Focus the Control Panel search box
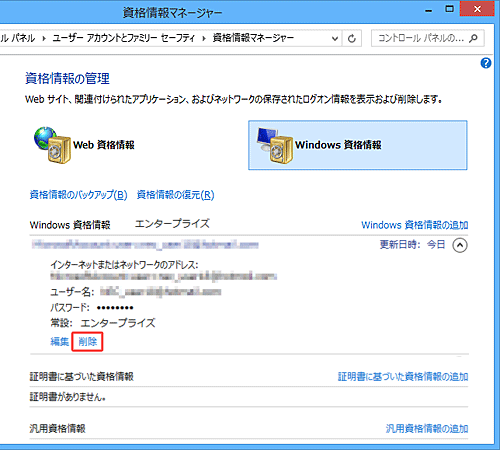This screenshot has height=450, width=500. coord(428,38)
